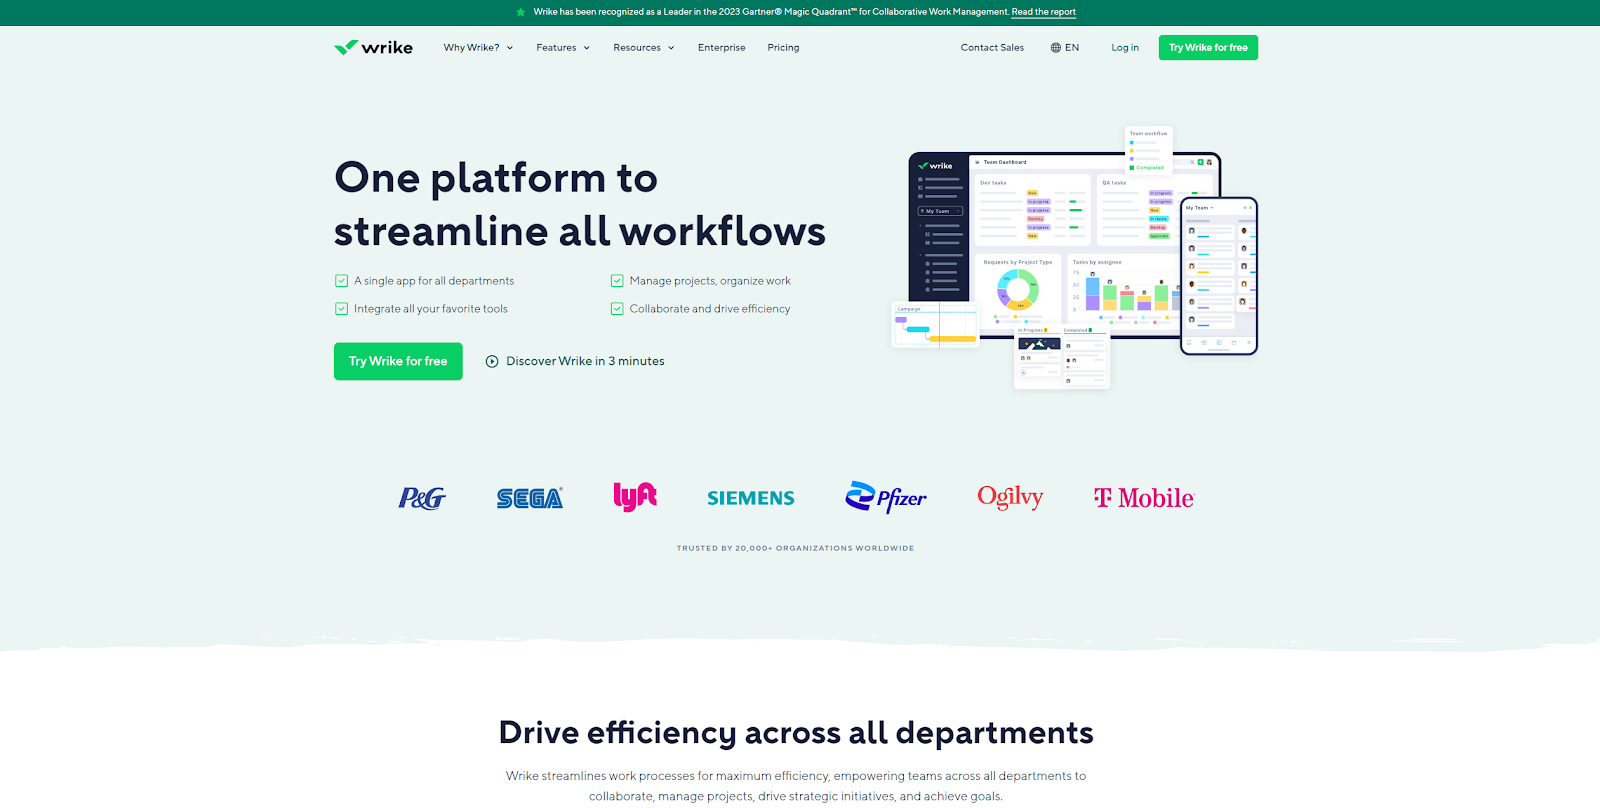Click the Team workflow card in hero image

point(1149,150)
